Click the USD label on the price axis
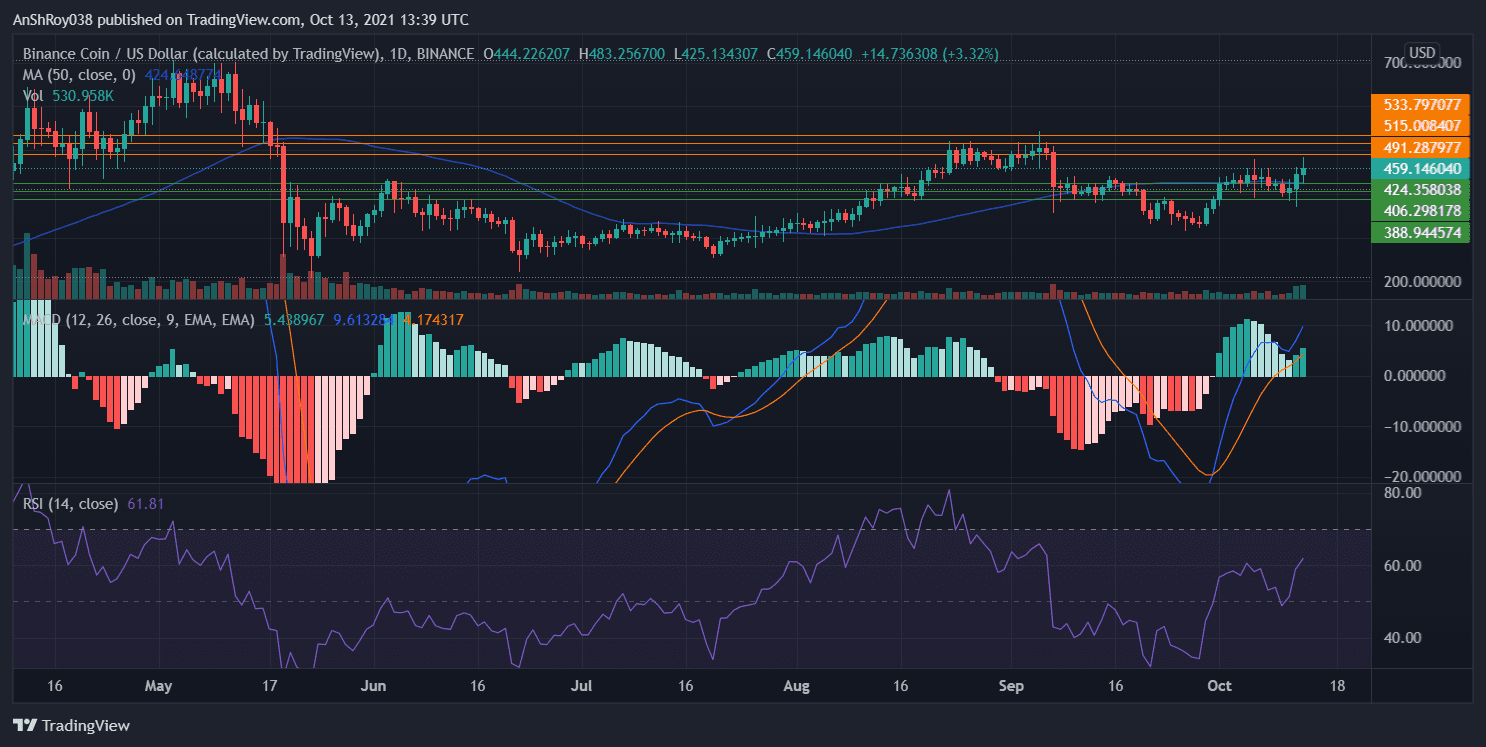Image resolution: width=1486 pixels, height=747 pixels. pos(1422,52)
